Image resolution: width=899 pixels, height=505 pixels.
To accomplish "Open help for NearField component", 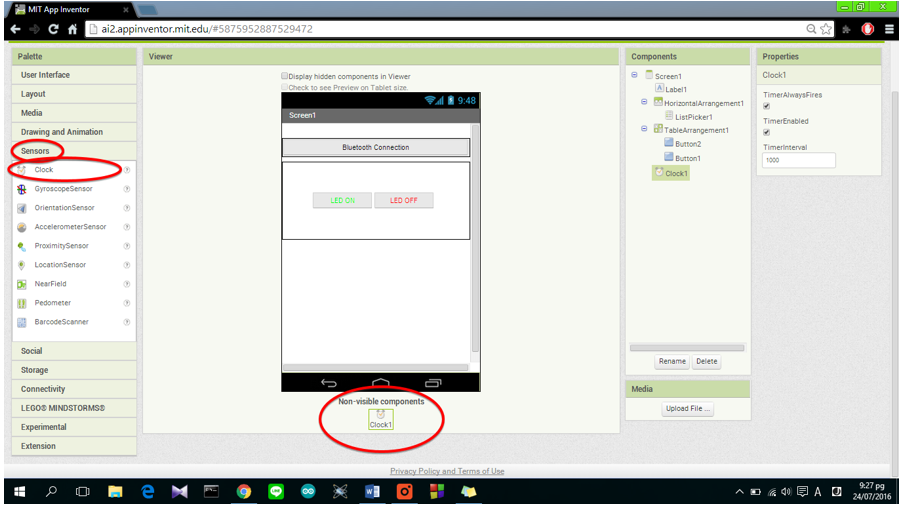I will coord(127,284).
